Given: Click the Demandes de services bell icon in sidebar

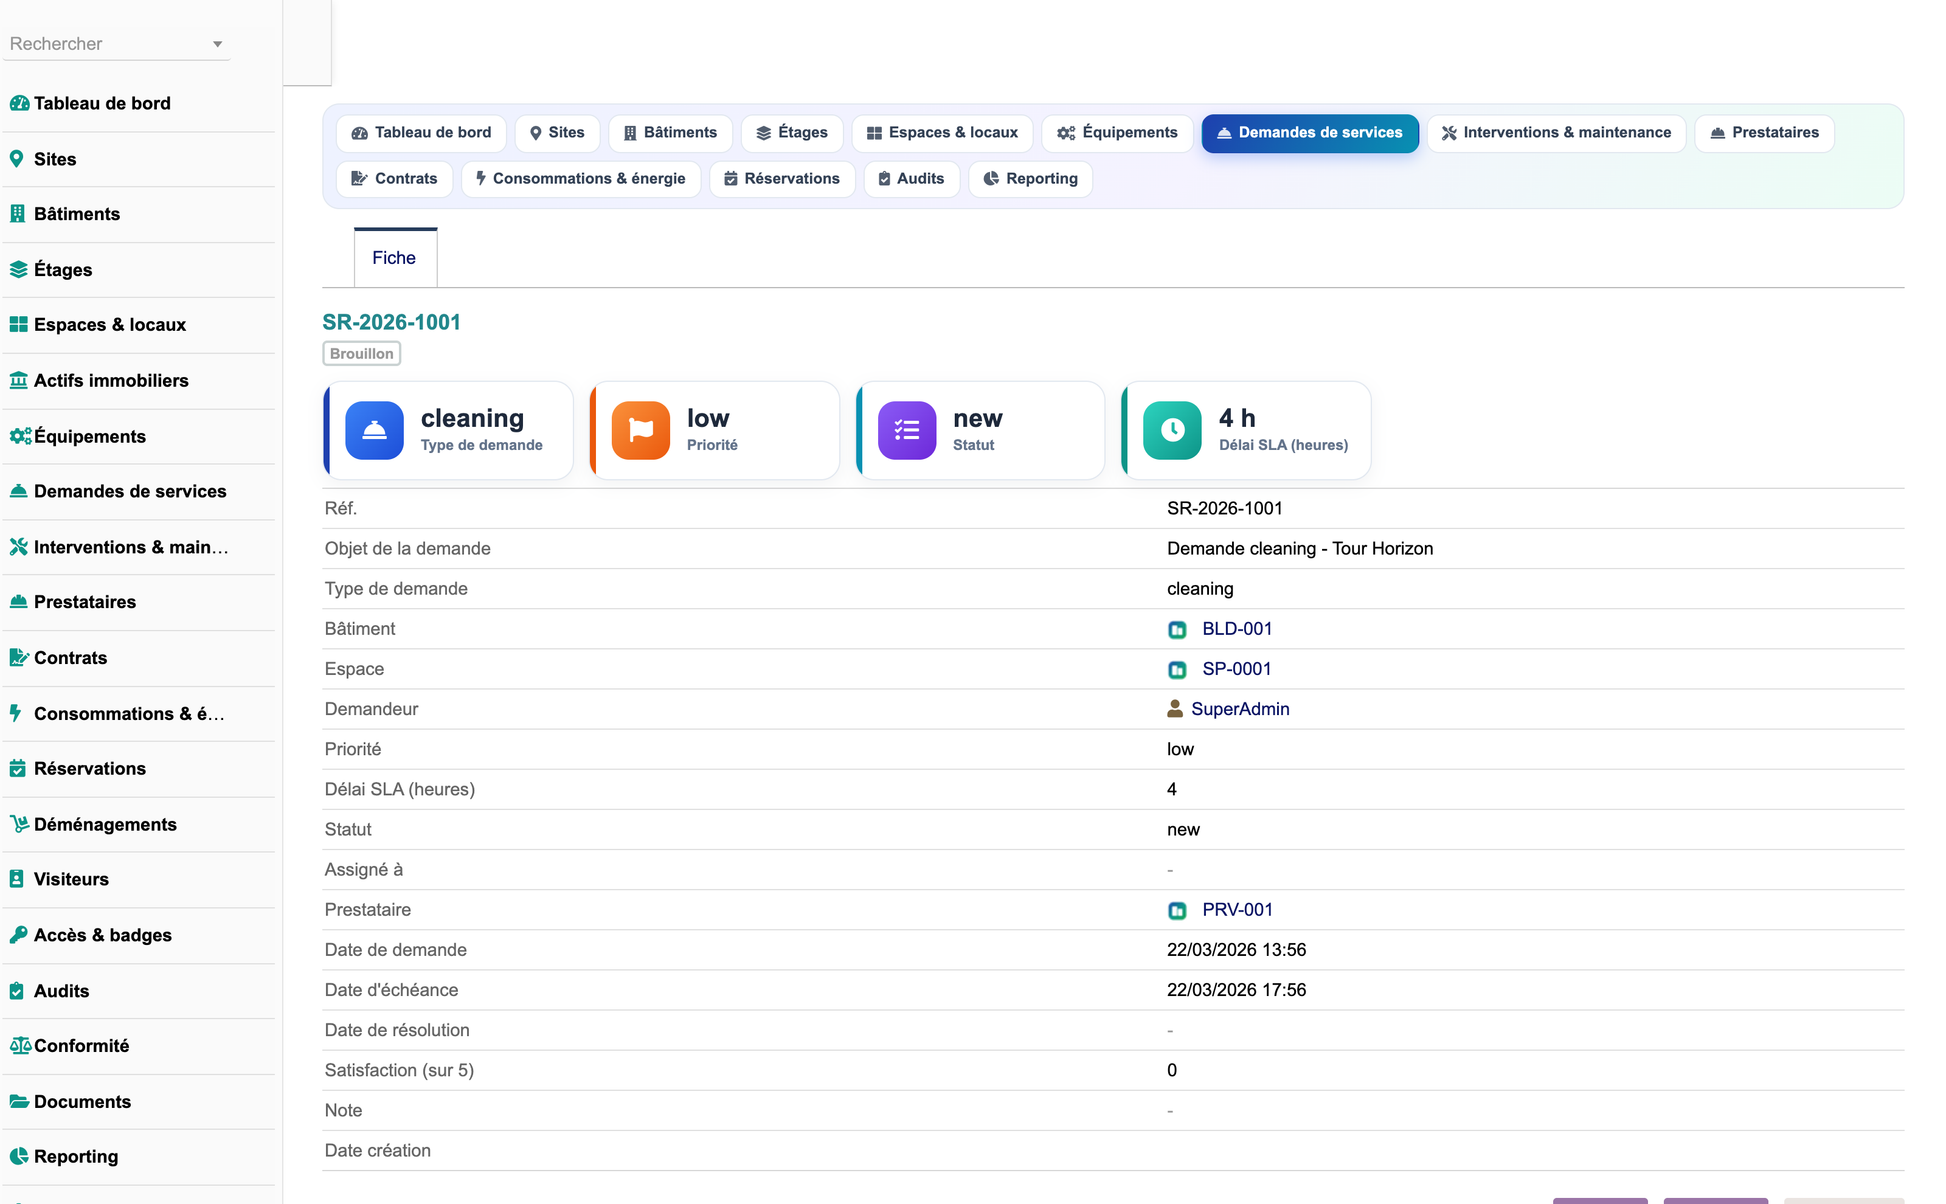Looking at the screenshot, I should 19,491.
